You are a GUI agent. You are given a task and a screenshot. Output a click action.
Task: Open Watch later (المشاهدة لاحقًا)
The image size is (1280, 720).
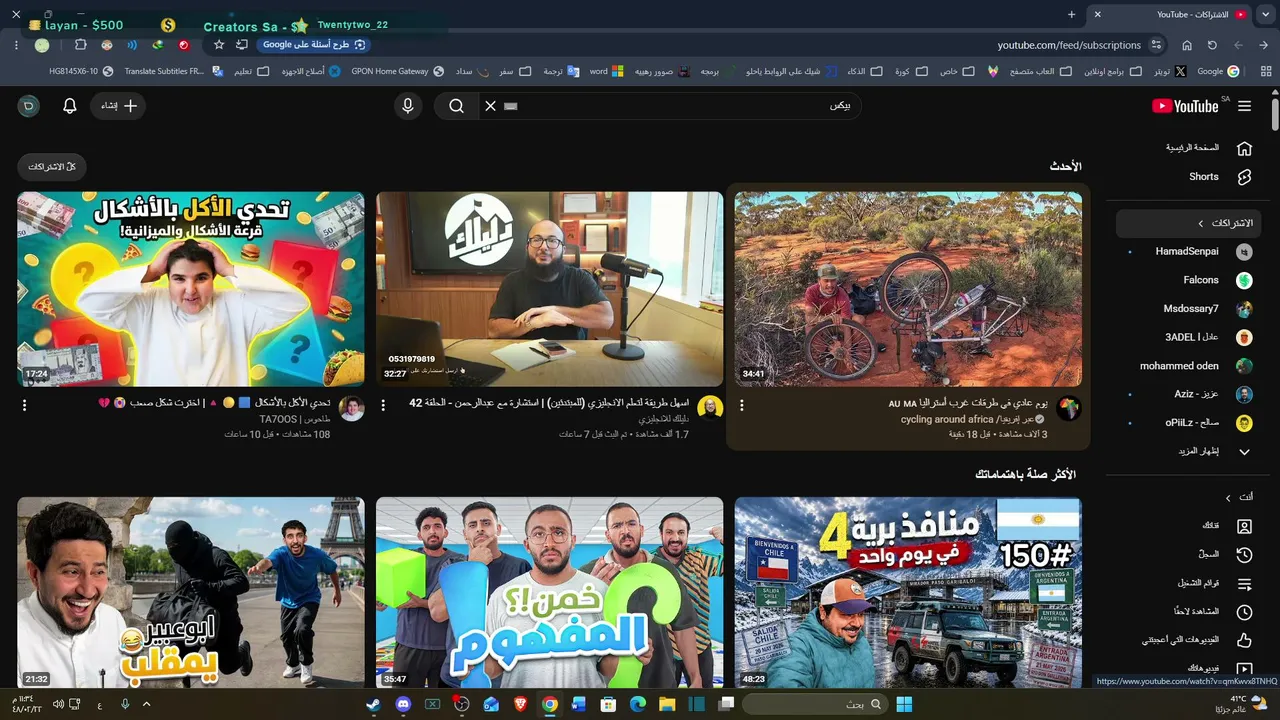point(1189,612)
